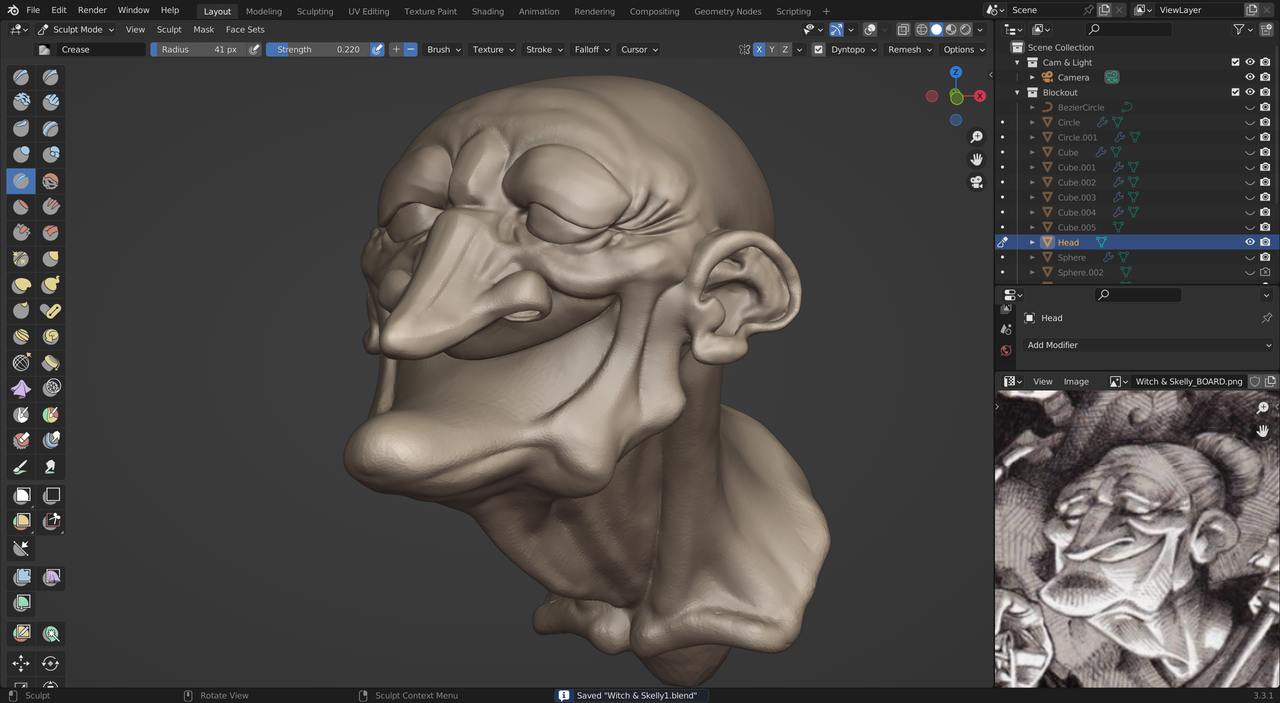1280x703 pixels.
Task: Toggle camera view icon in viewport
Action: (977, 182)
